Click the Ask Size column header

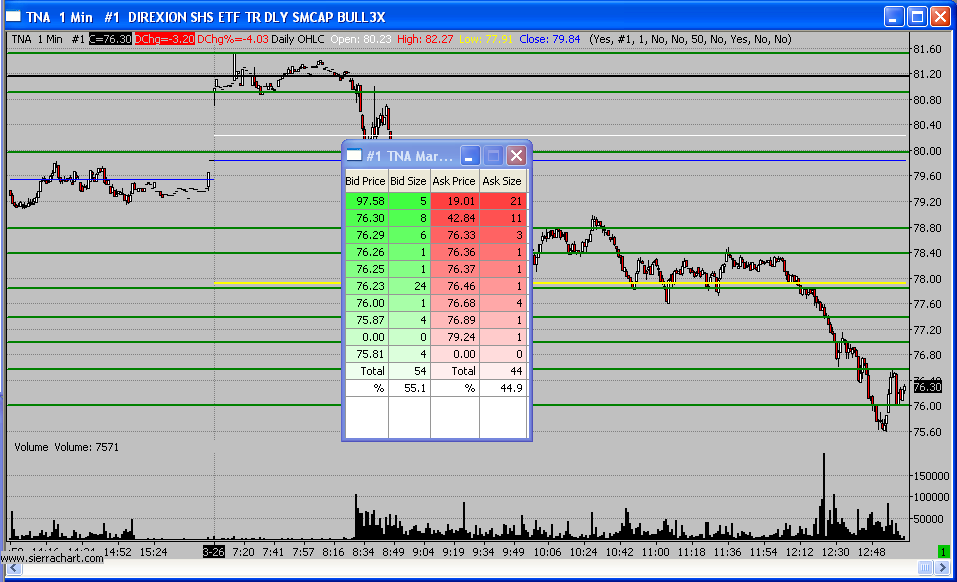[502, 181]
